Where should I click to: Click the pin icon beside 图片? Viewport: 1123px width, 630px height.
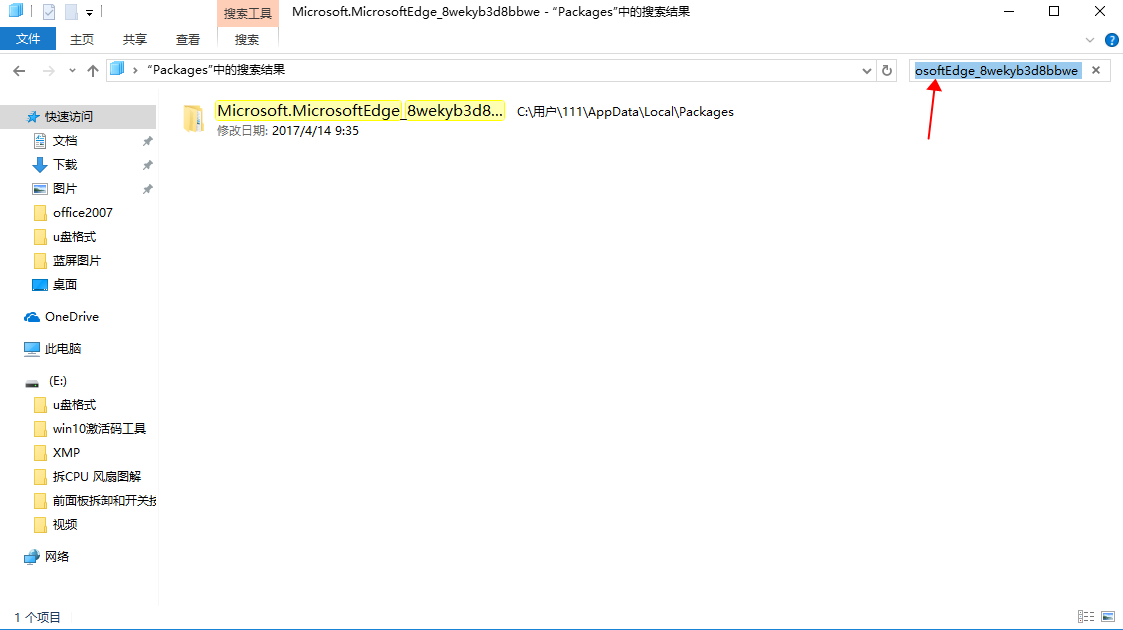(x=148, y=189)
